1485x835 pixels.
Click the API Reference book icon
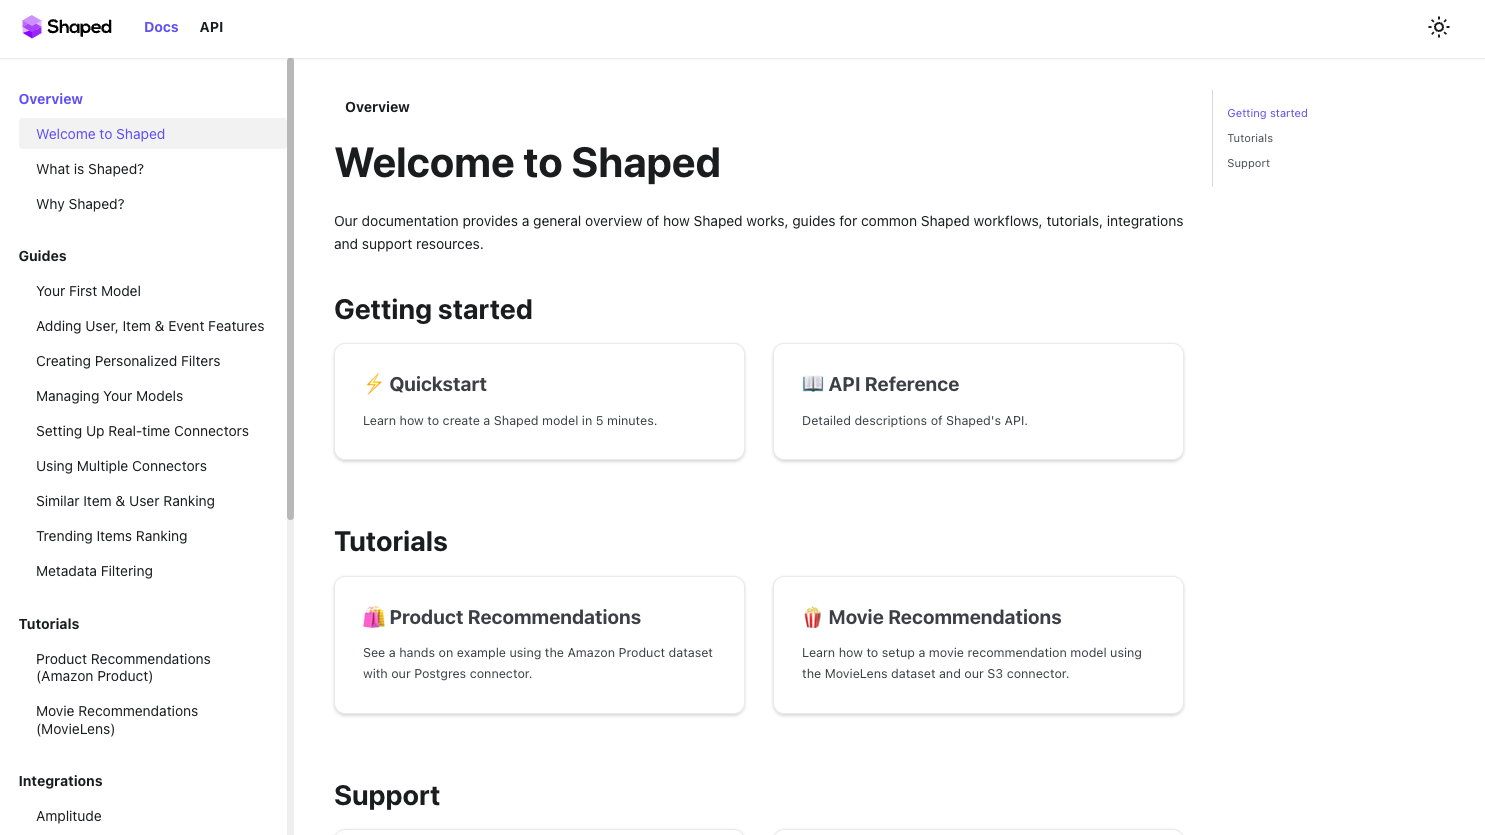813,384
